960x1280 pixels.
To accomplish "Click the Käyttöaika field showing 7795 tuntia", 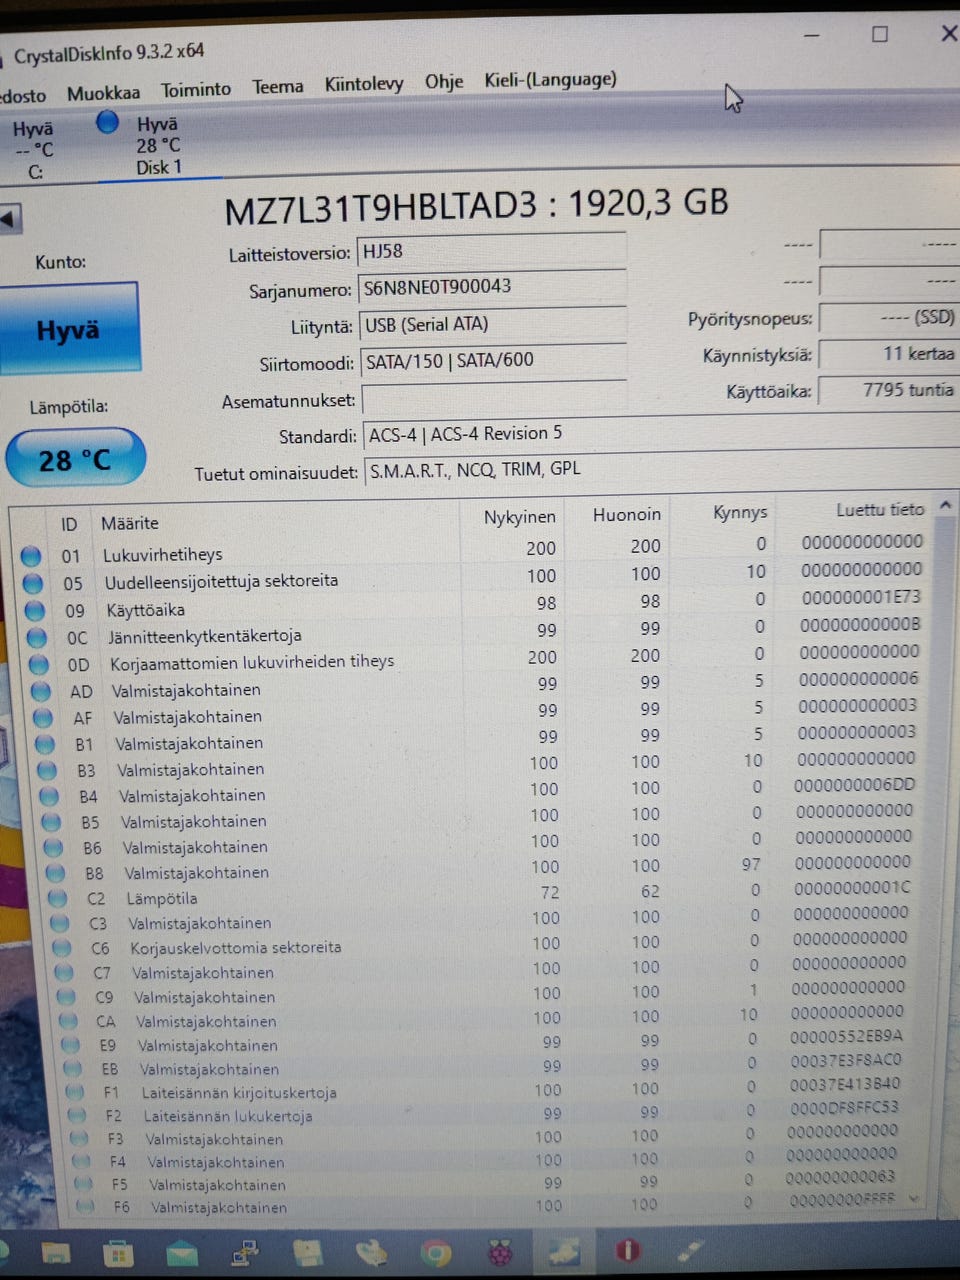I will pos(889,390).
